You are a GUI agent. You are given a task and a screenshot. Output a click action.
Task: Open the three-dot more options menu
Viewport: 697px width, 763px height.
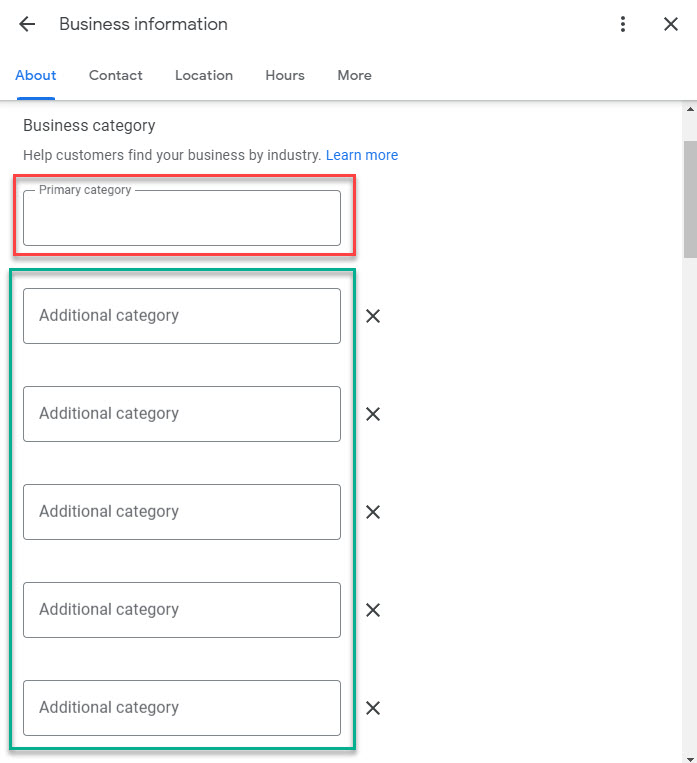pyautogui.click(x=623, y=24)
